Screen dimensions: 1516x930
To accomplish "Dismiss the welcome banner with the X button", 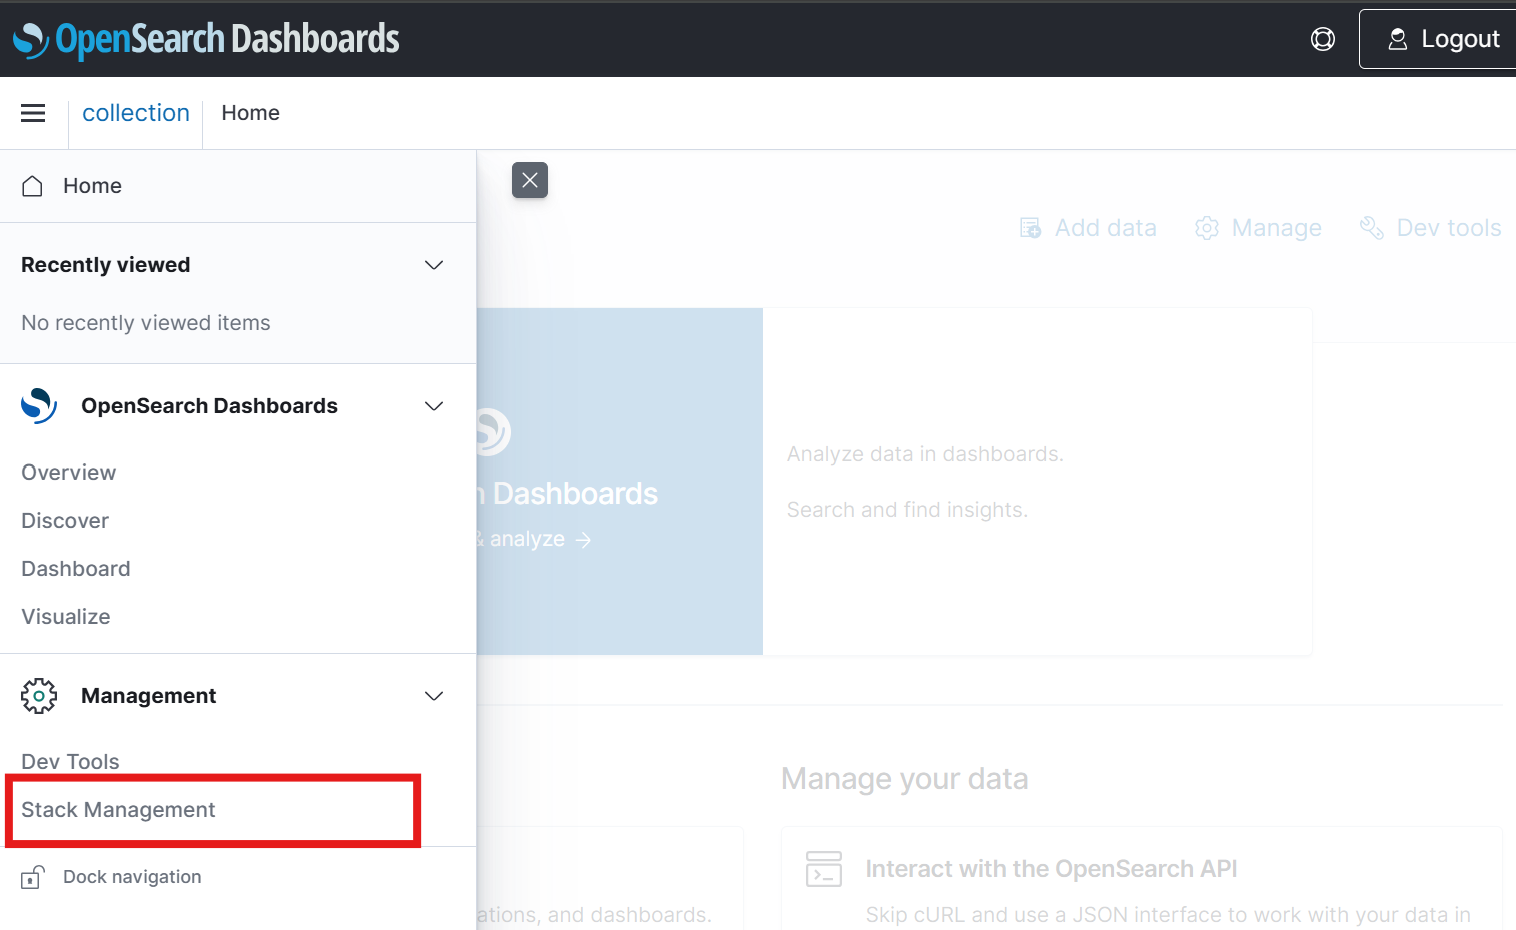I will click(x=529, y=180).
